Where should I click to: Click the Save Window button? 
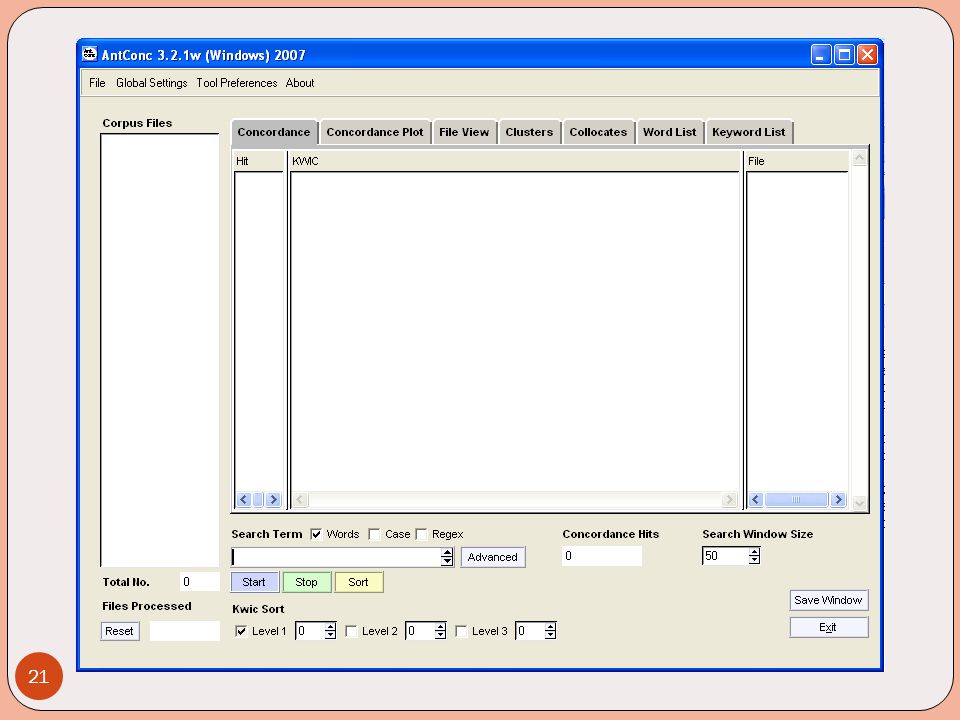(x=828, y=600)
